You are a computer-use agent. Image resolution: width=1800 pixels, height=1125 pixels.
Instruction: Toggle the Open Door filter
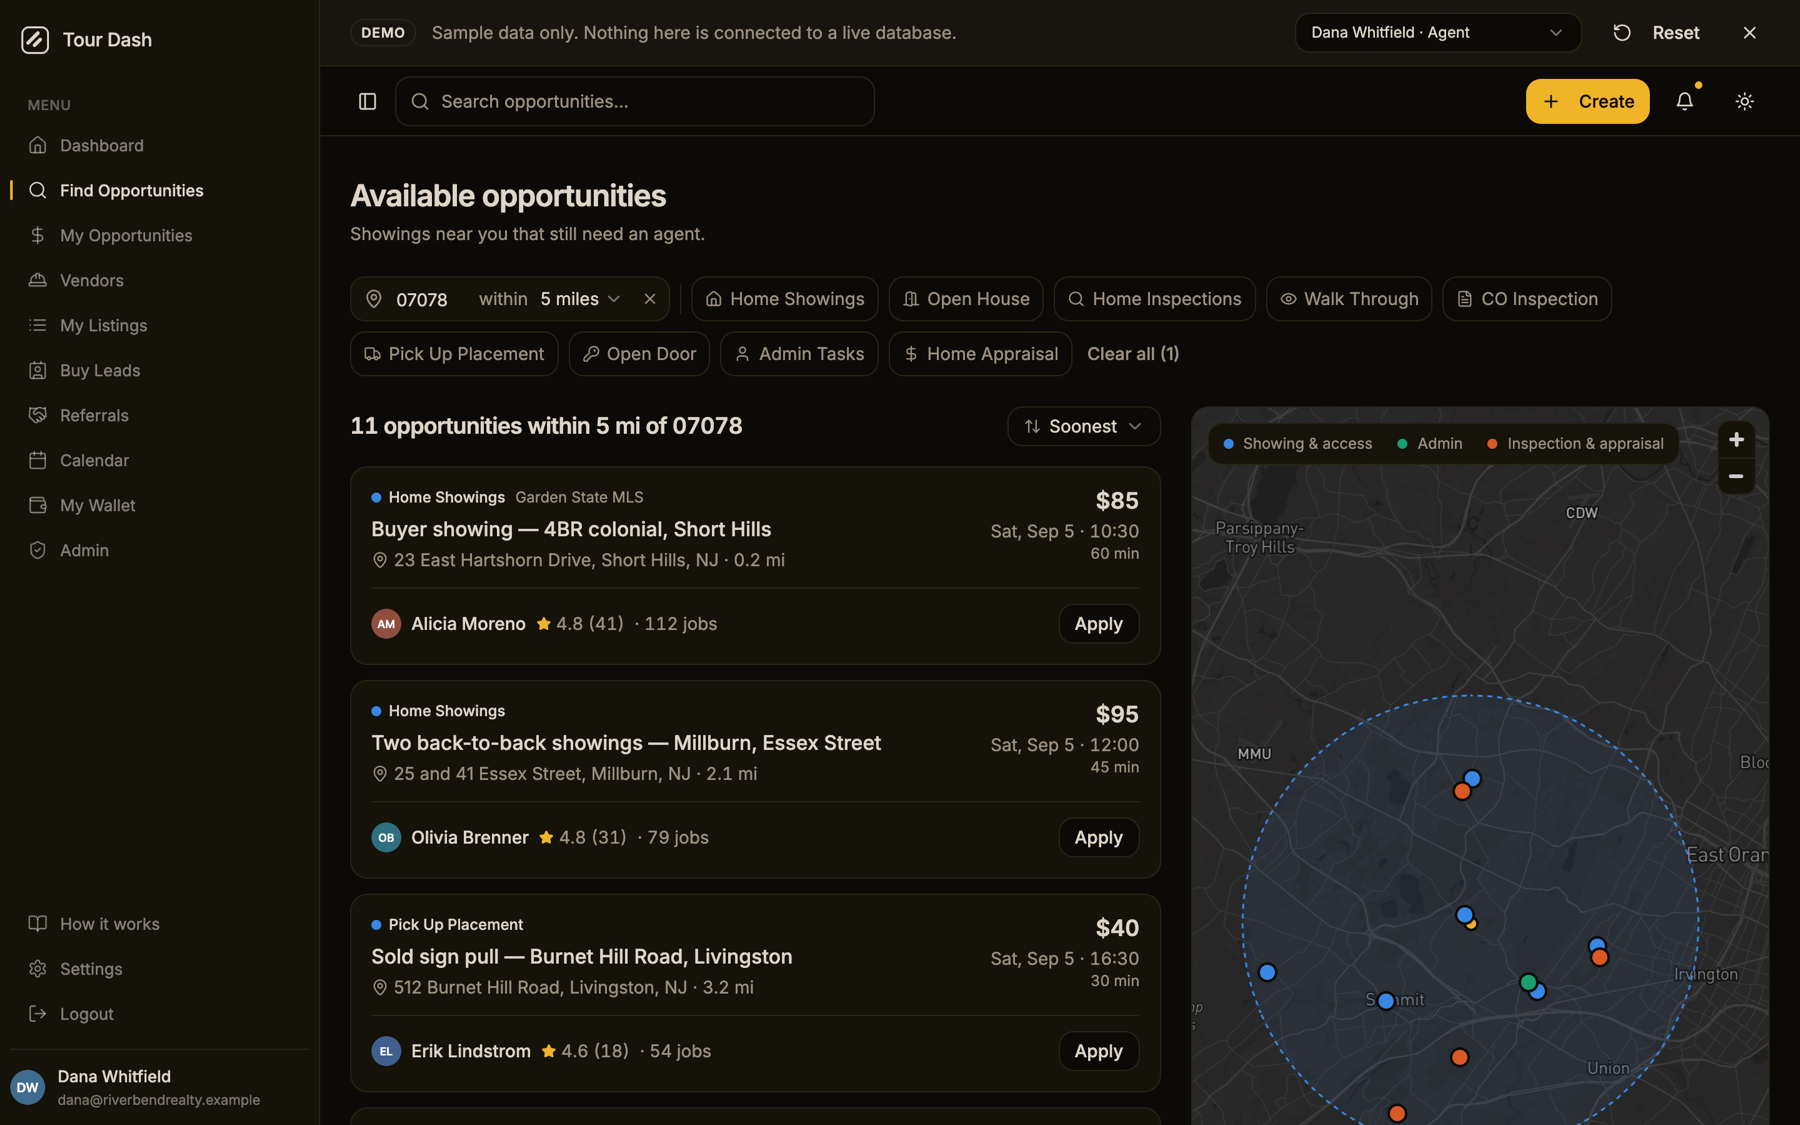coord(639,354)
